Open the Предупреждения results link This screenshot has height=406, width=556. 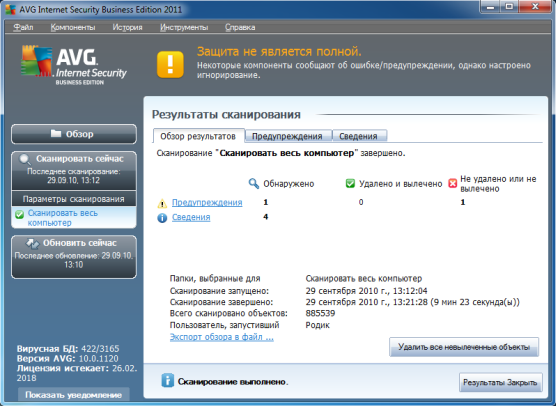[x=207, y=202]
